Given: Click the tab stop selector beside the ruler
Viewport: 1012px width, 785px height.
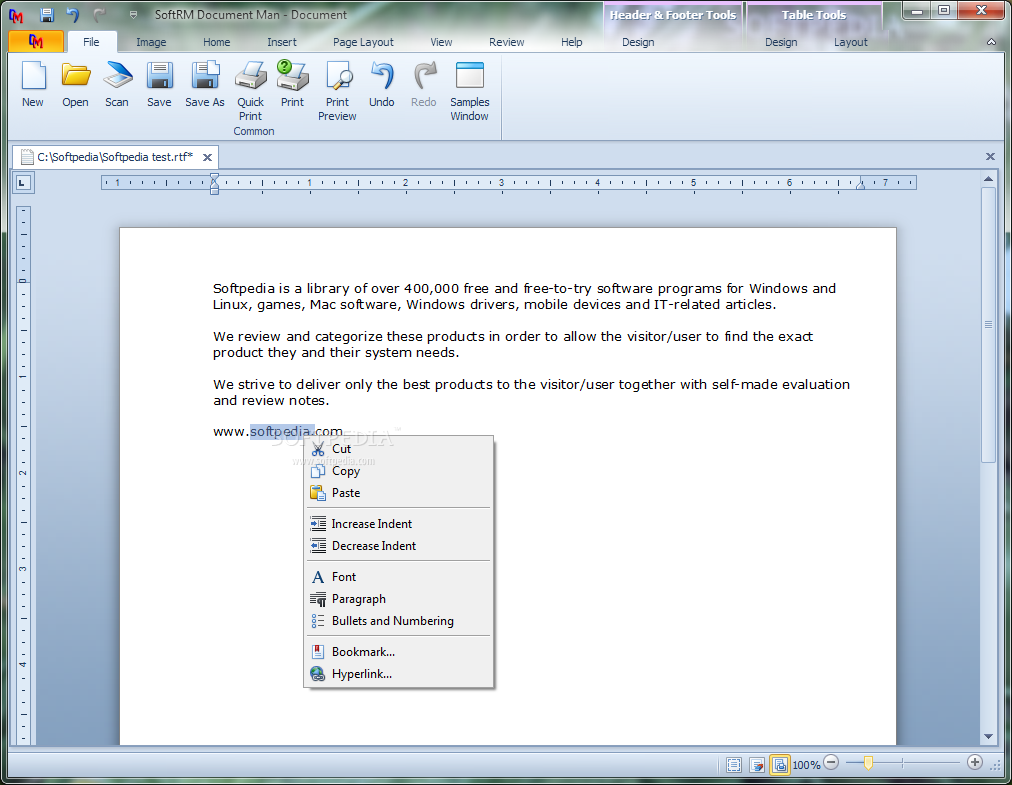Looking at the screenshot, I should tap(23, 183).
